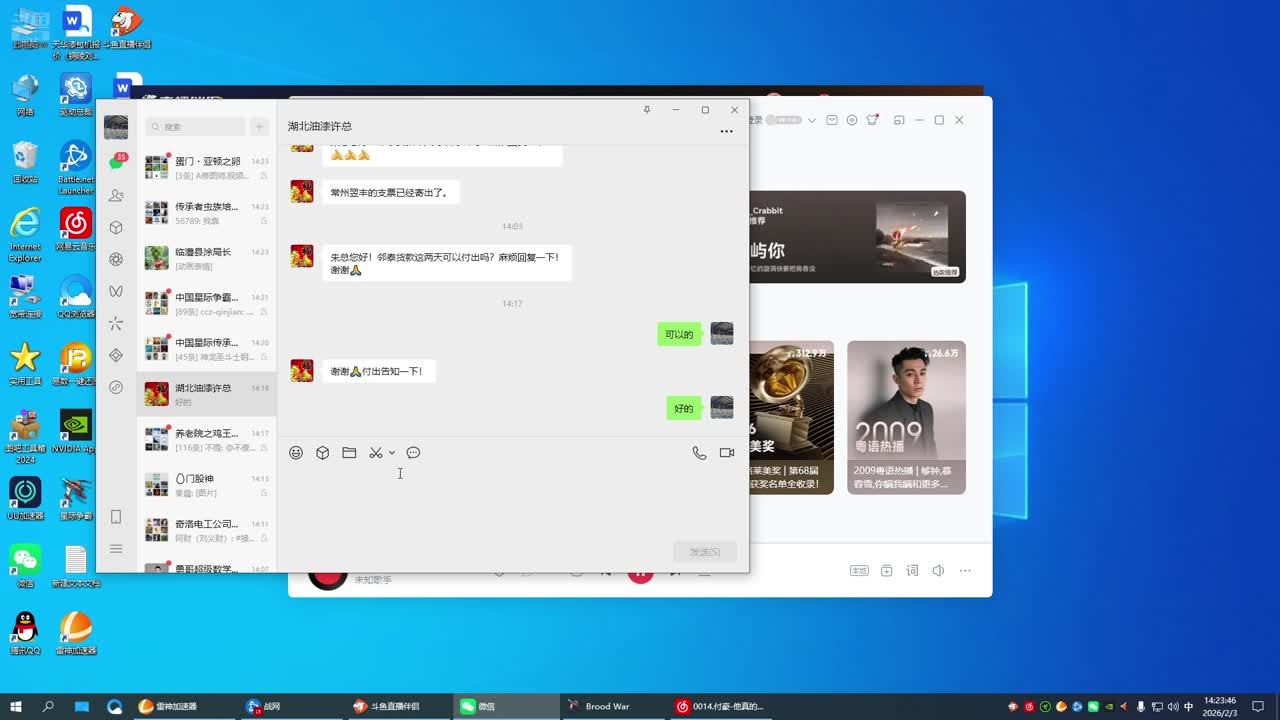Screen dimensions: 1280x720
Task: Open the emoji picker in chat toolbar
Action: pyautogui.click(x=296, y=453)
